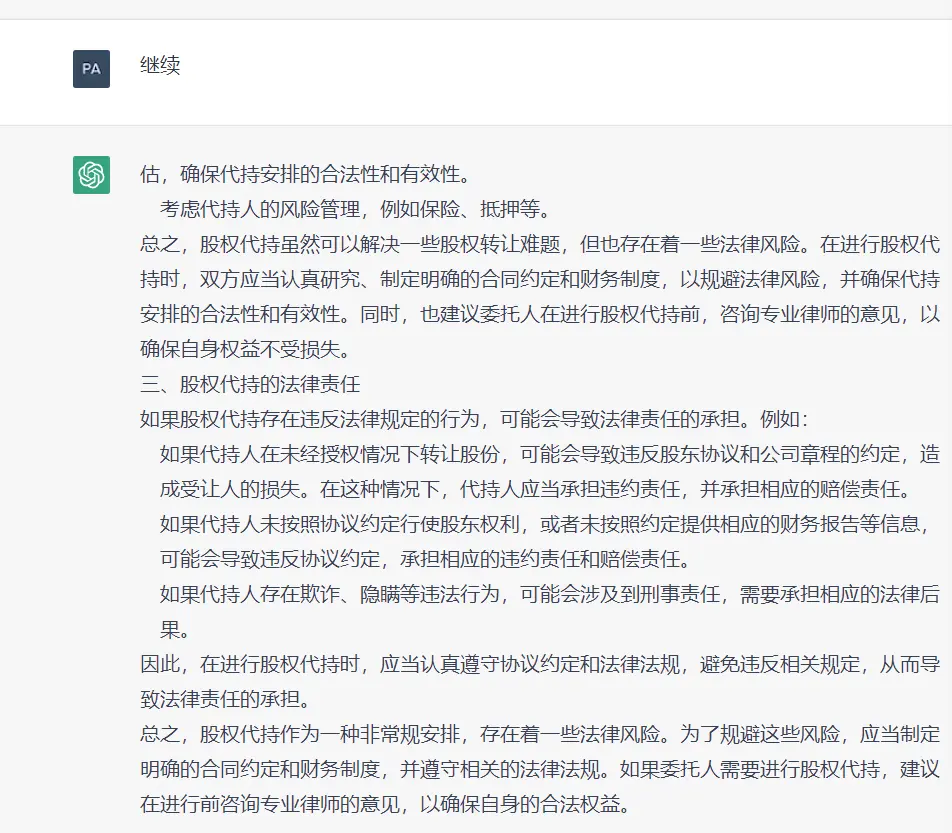
Task: Click the heading '三、股权代持的法律责任'
Action: pos(250,384)
